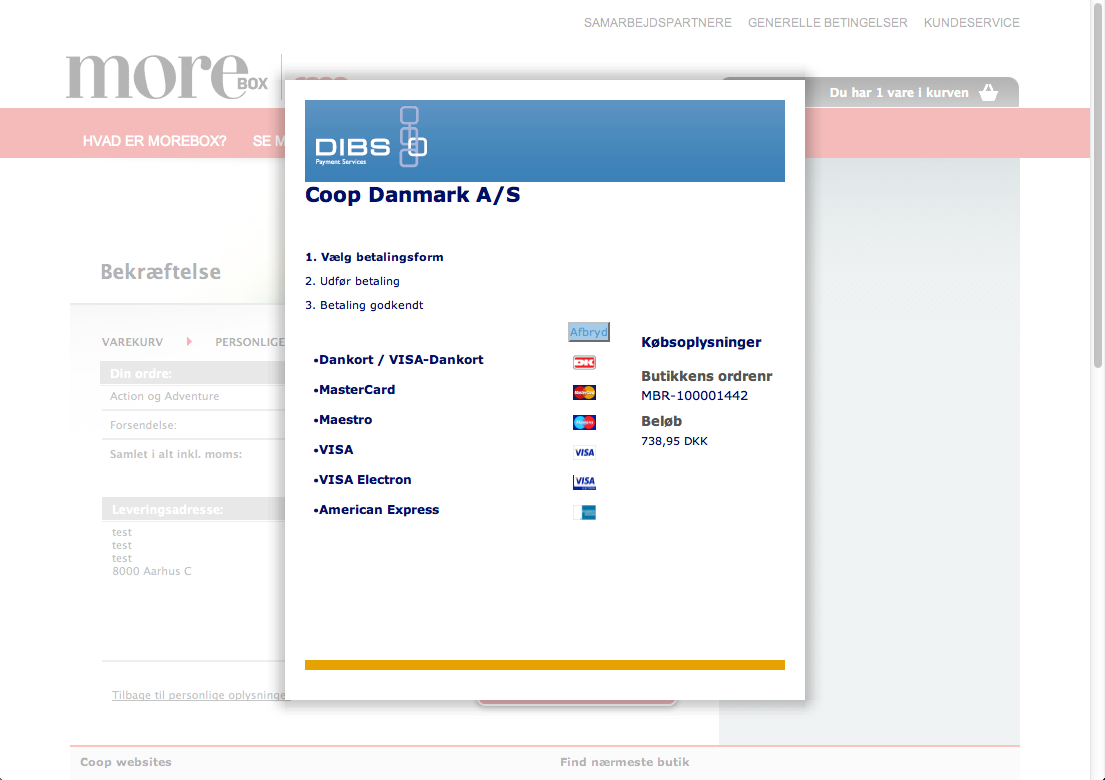This screenshot has width=1105, height=780.
Task: Click Butikkens ordrenr label
Action: pos(707,376)
